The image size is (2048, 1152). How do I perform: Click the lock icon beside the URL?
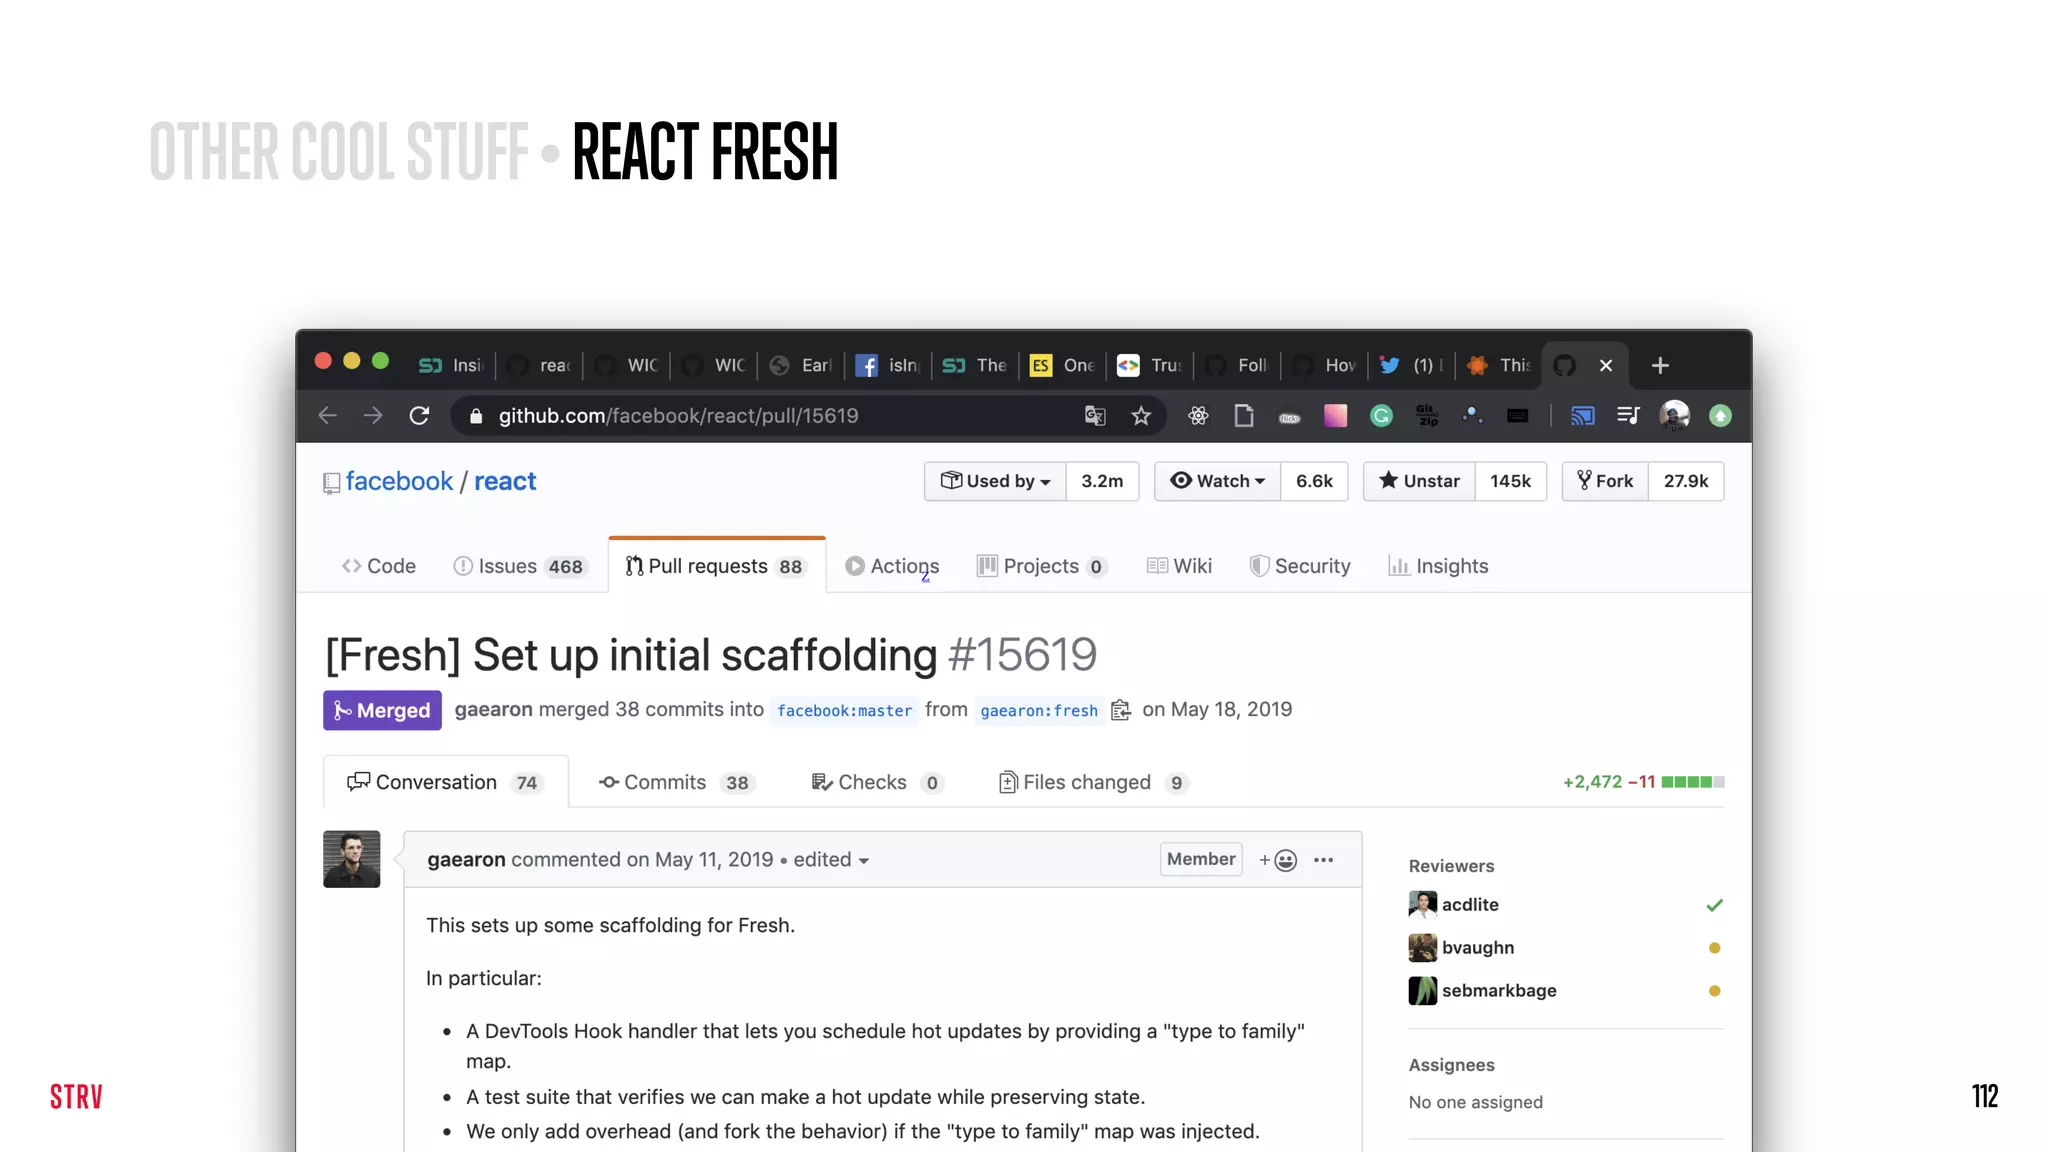pyautogui.click(x=476, y=416)
